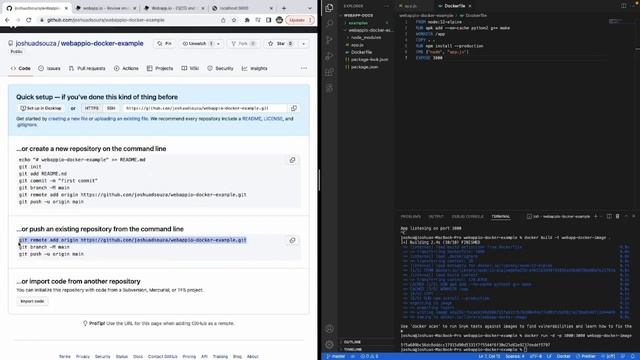Open the LICENSE link in quick setup
640x360 pixels.
tap(273, 119)
